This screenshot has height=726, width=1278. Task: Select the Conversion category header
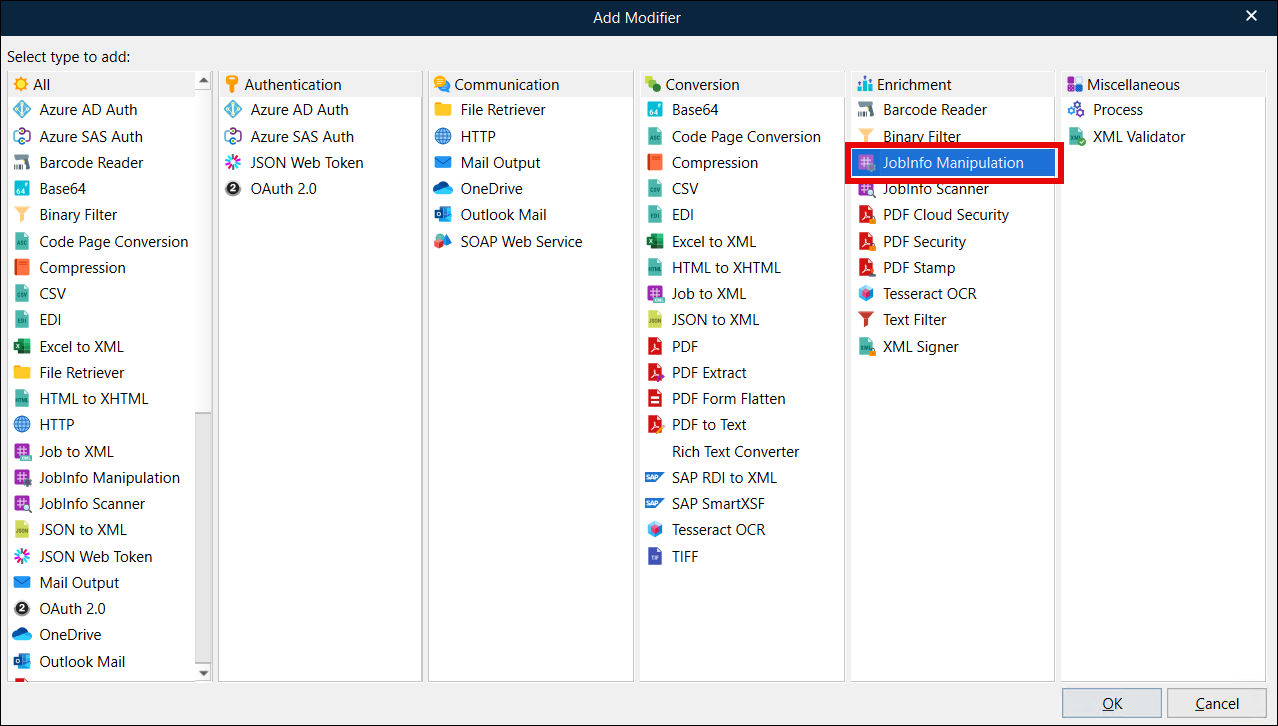click(x=742, y=84)
